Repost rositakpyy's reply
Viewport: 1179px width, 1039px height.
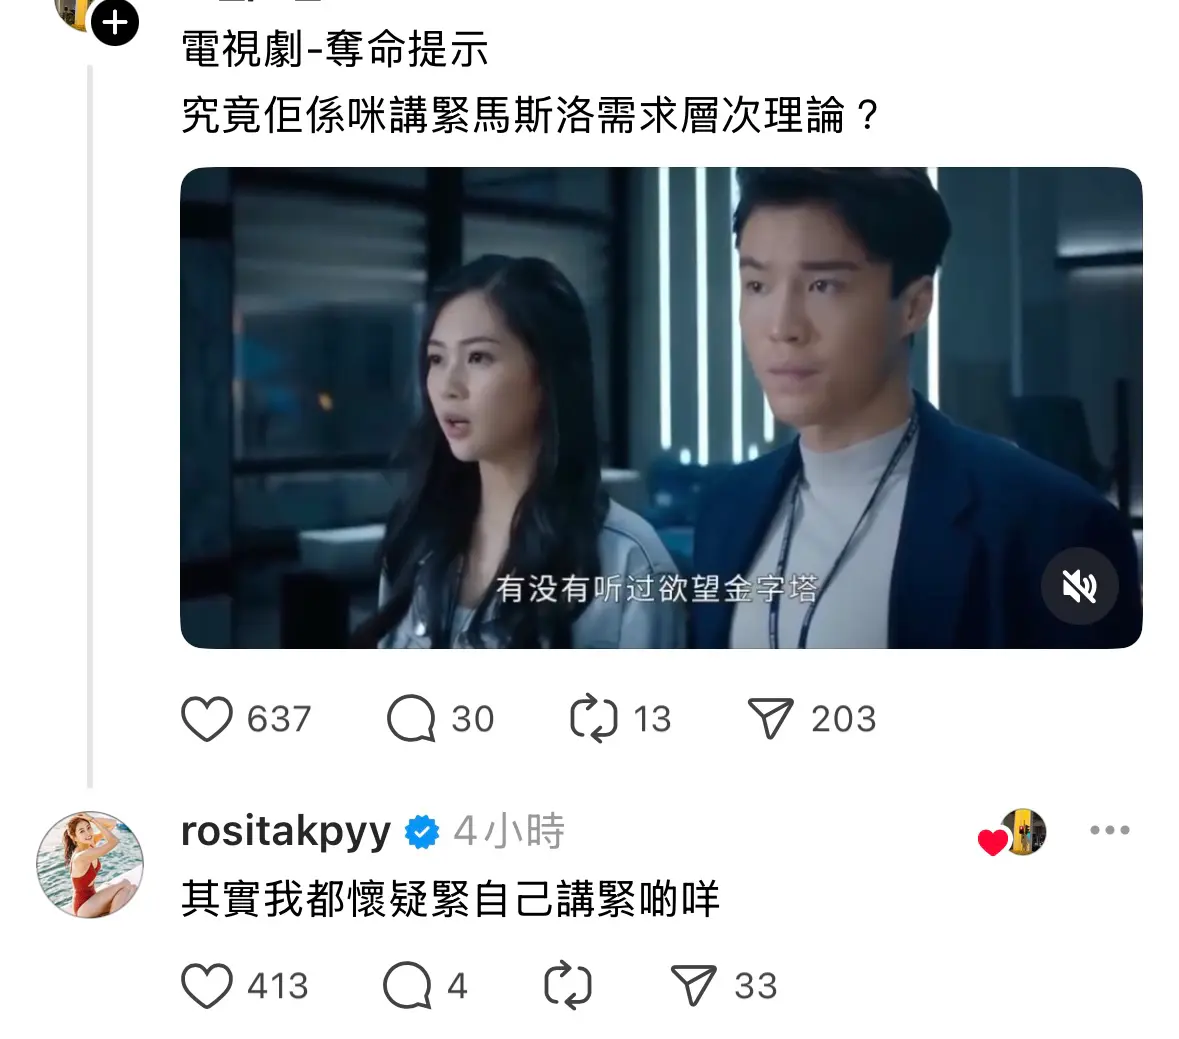568,986
